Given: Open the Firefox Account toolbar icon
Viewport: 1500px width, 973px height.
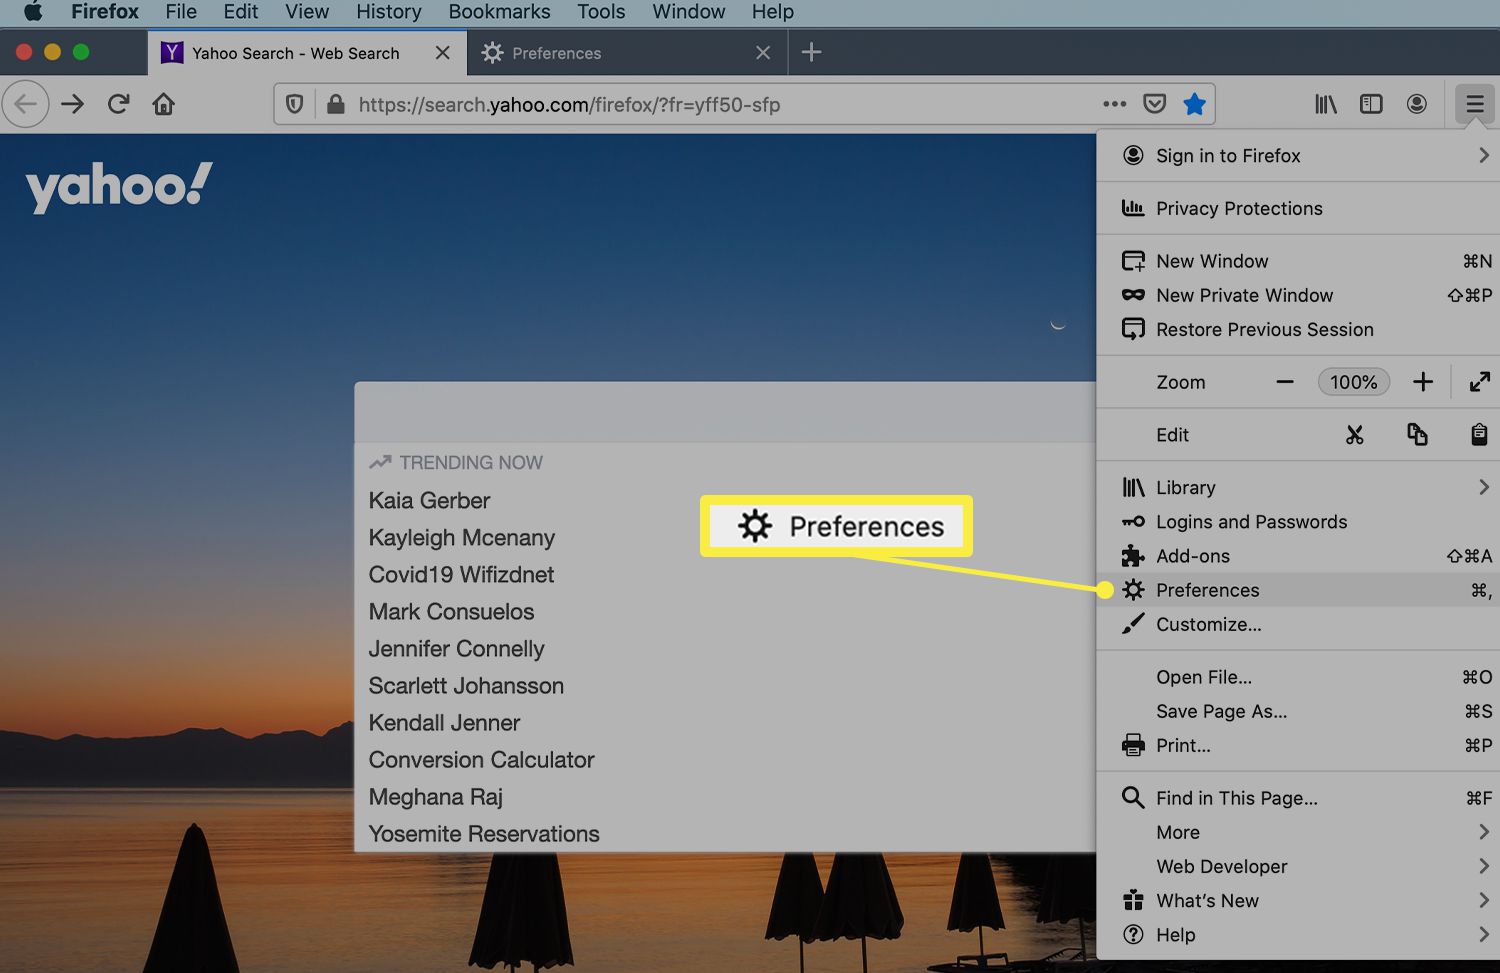Looking at the screenshot, I should coord(1417,104).
